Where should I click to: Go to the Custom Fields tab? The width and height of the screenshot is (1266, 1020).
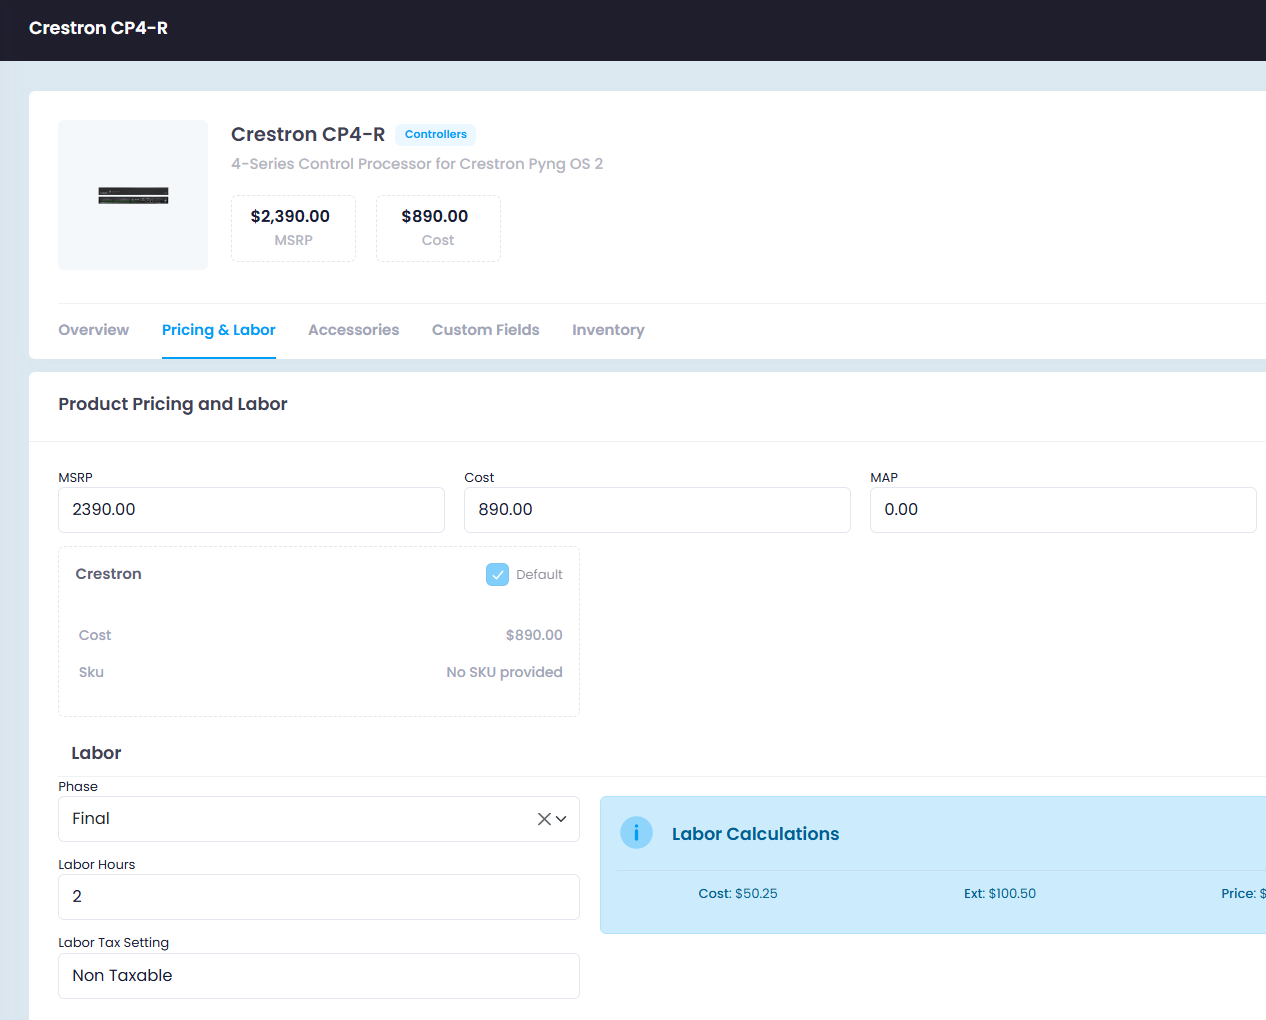(485, 330)
